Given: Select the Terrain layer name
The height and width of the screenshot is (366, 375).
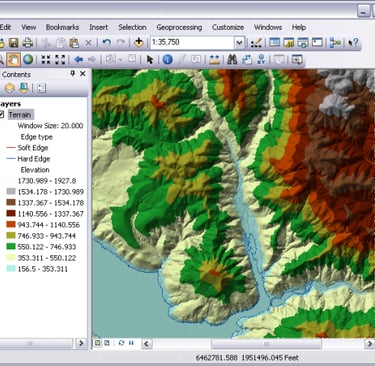Looking at the screenshot, I should point(20,115).
